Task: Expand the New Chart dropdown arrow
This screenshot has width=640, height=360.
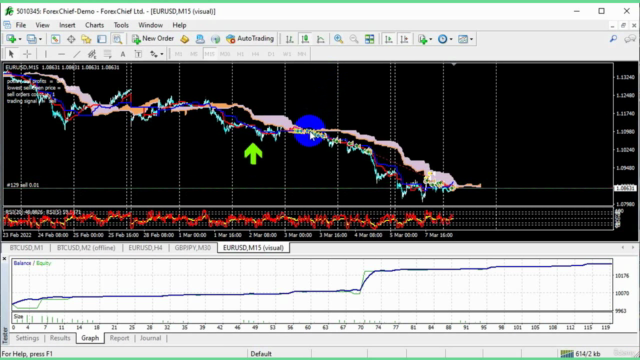Action: click(20, 39)
